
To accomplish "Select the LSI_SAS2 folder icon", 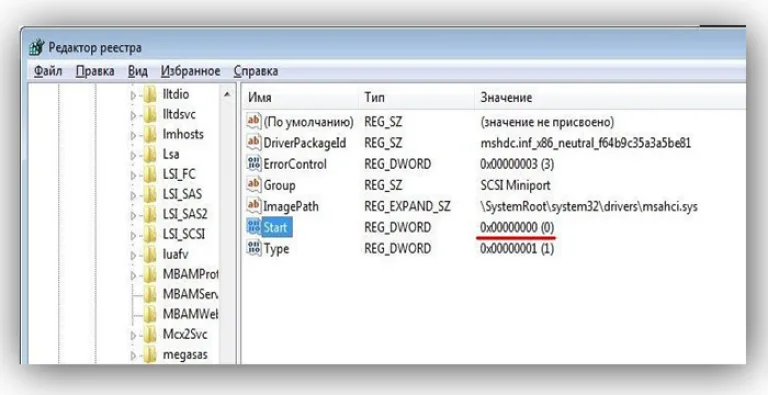I will [150, 215].
